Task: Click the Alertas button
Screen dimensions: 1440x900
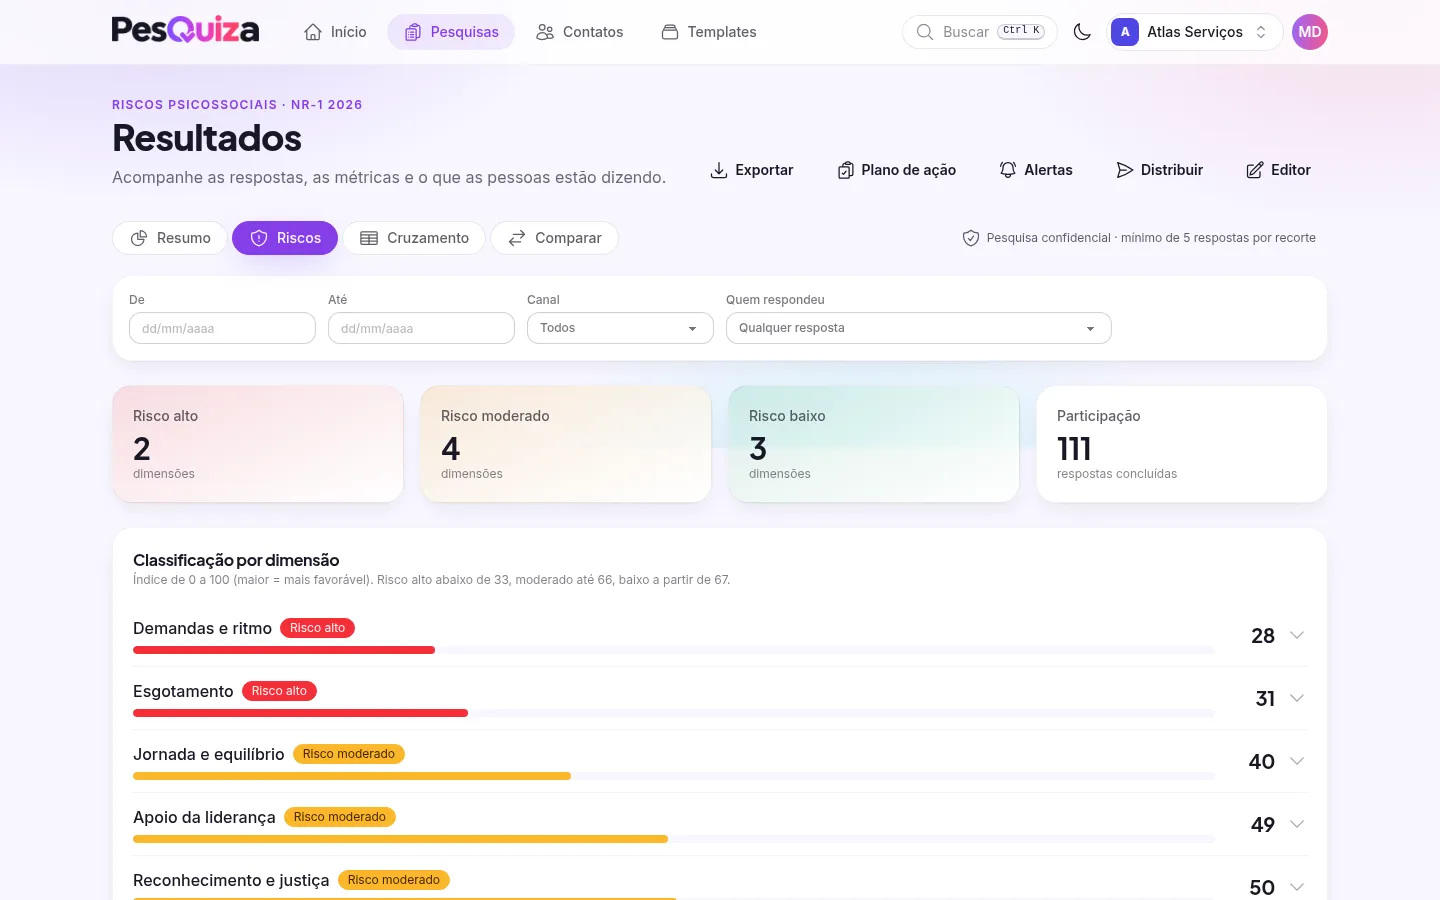Action: point(1036,170)
